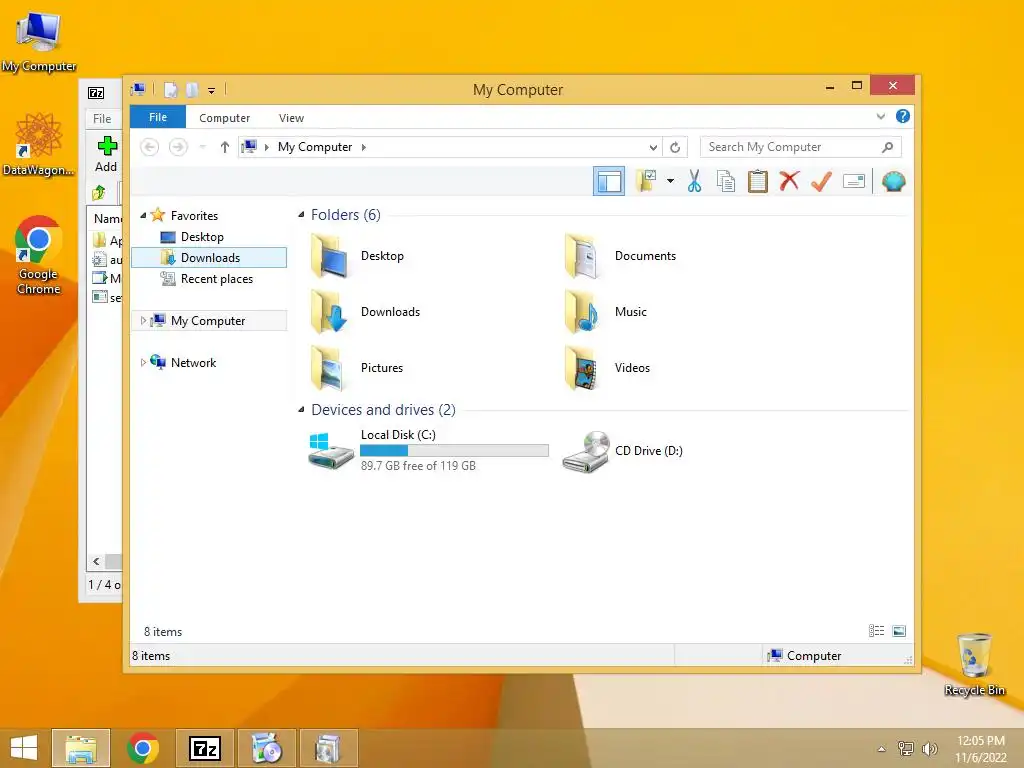Viewport: 1024px width, 768px height.
Task: Open the recent locations dropdown arrow
Action: pyautogui.click(x=202, y=147)
